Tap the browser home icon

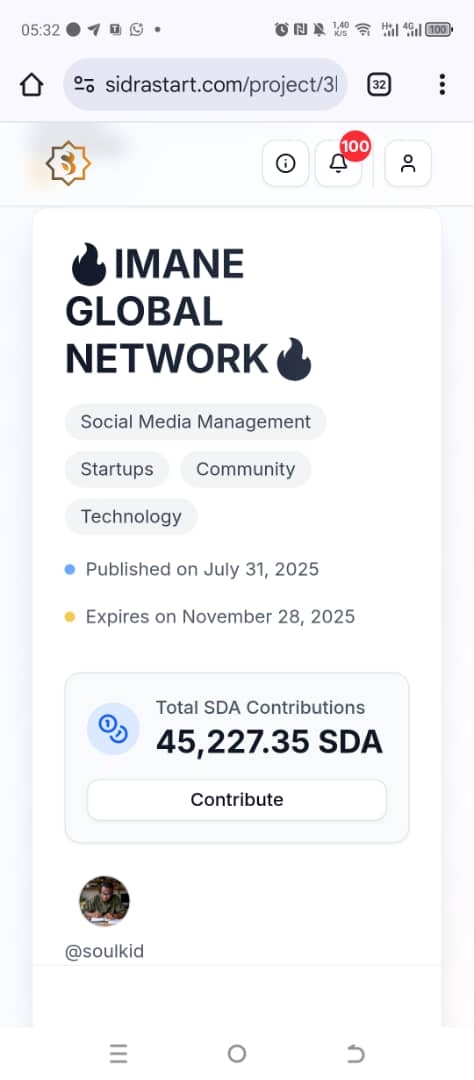(x=32, y=85)
